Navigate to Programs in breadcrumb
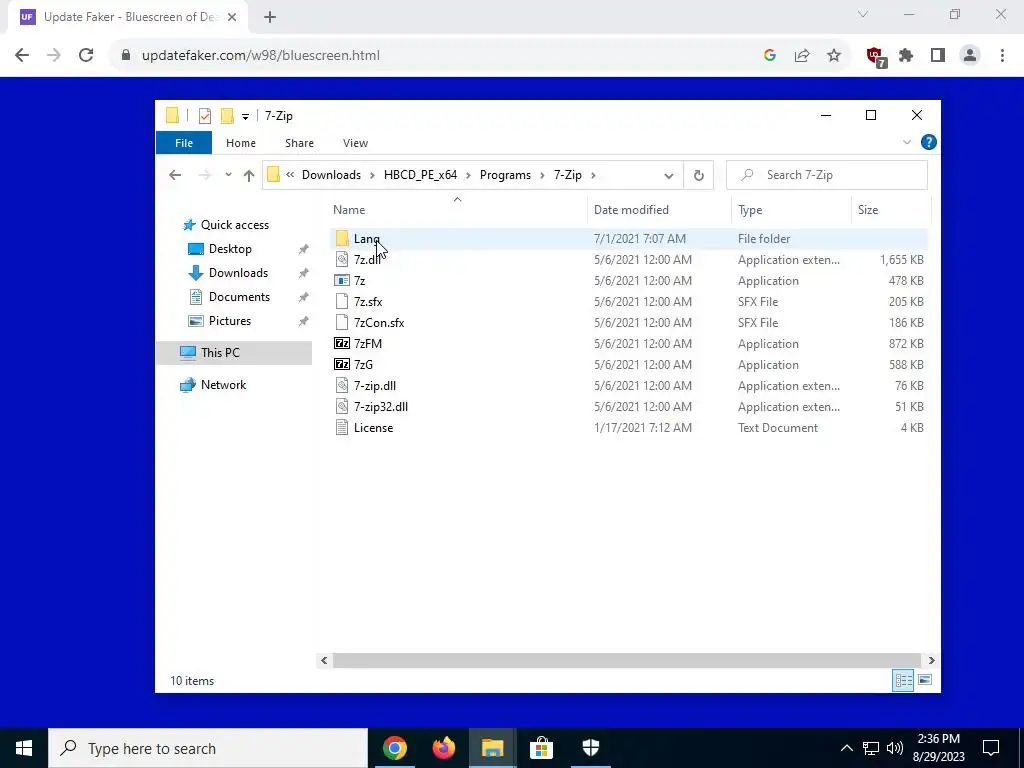 pos(505,175)
